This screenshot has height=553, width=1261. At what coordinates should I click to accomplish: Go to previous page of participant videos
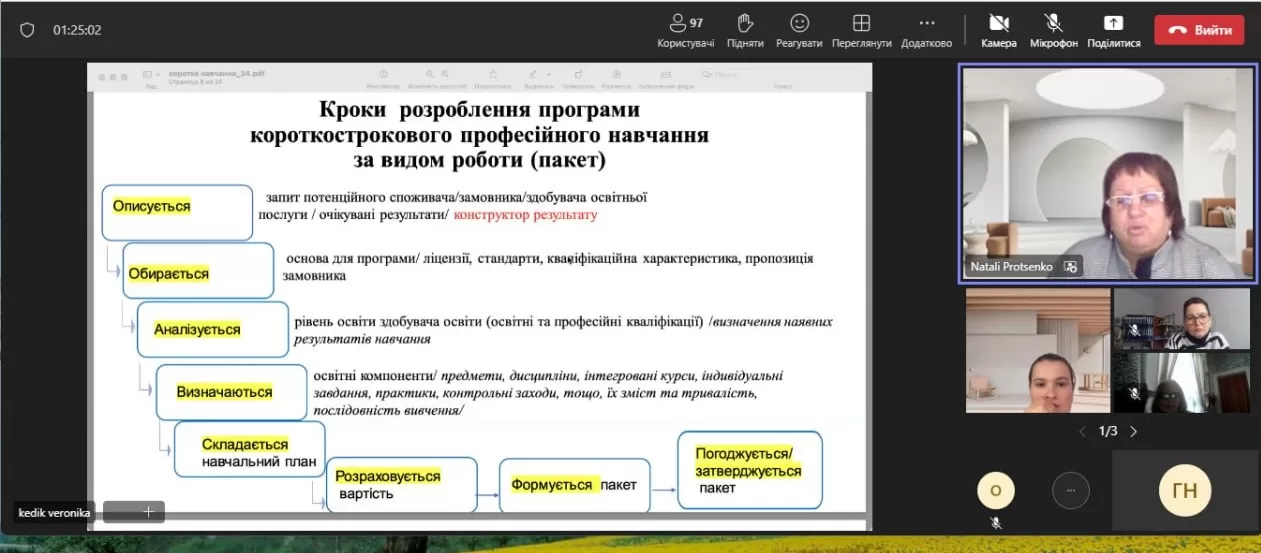coord(1081,432)
